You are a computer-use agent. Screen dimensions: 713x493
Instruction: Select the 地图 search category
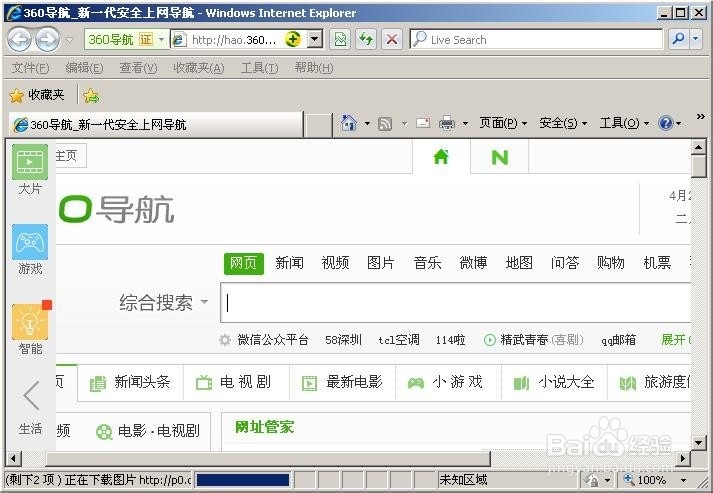[519, 263]
